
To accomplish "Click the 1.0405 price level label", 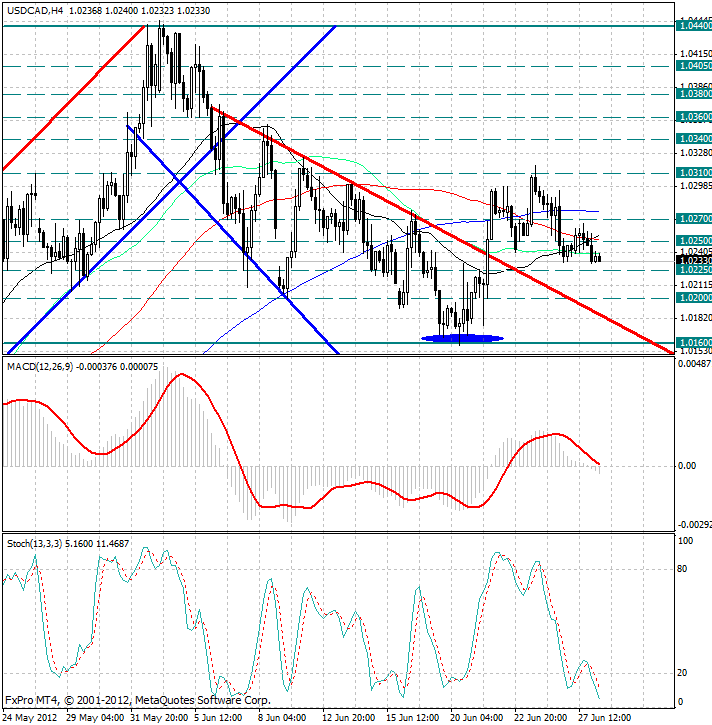I will pos(694,66).
